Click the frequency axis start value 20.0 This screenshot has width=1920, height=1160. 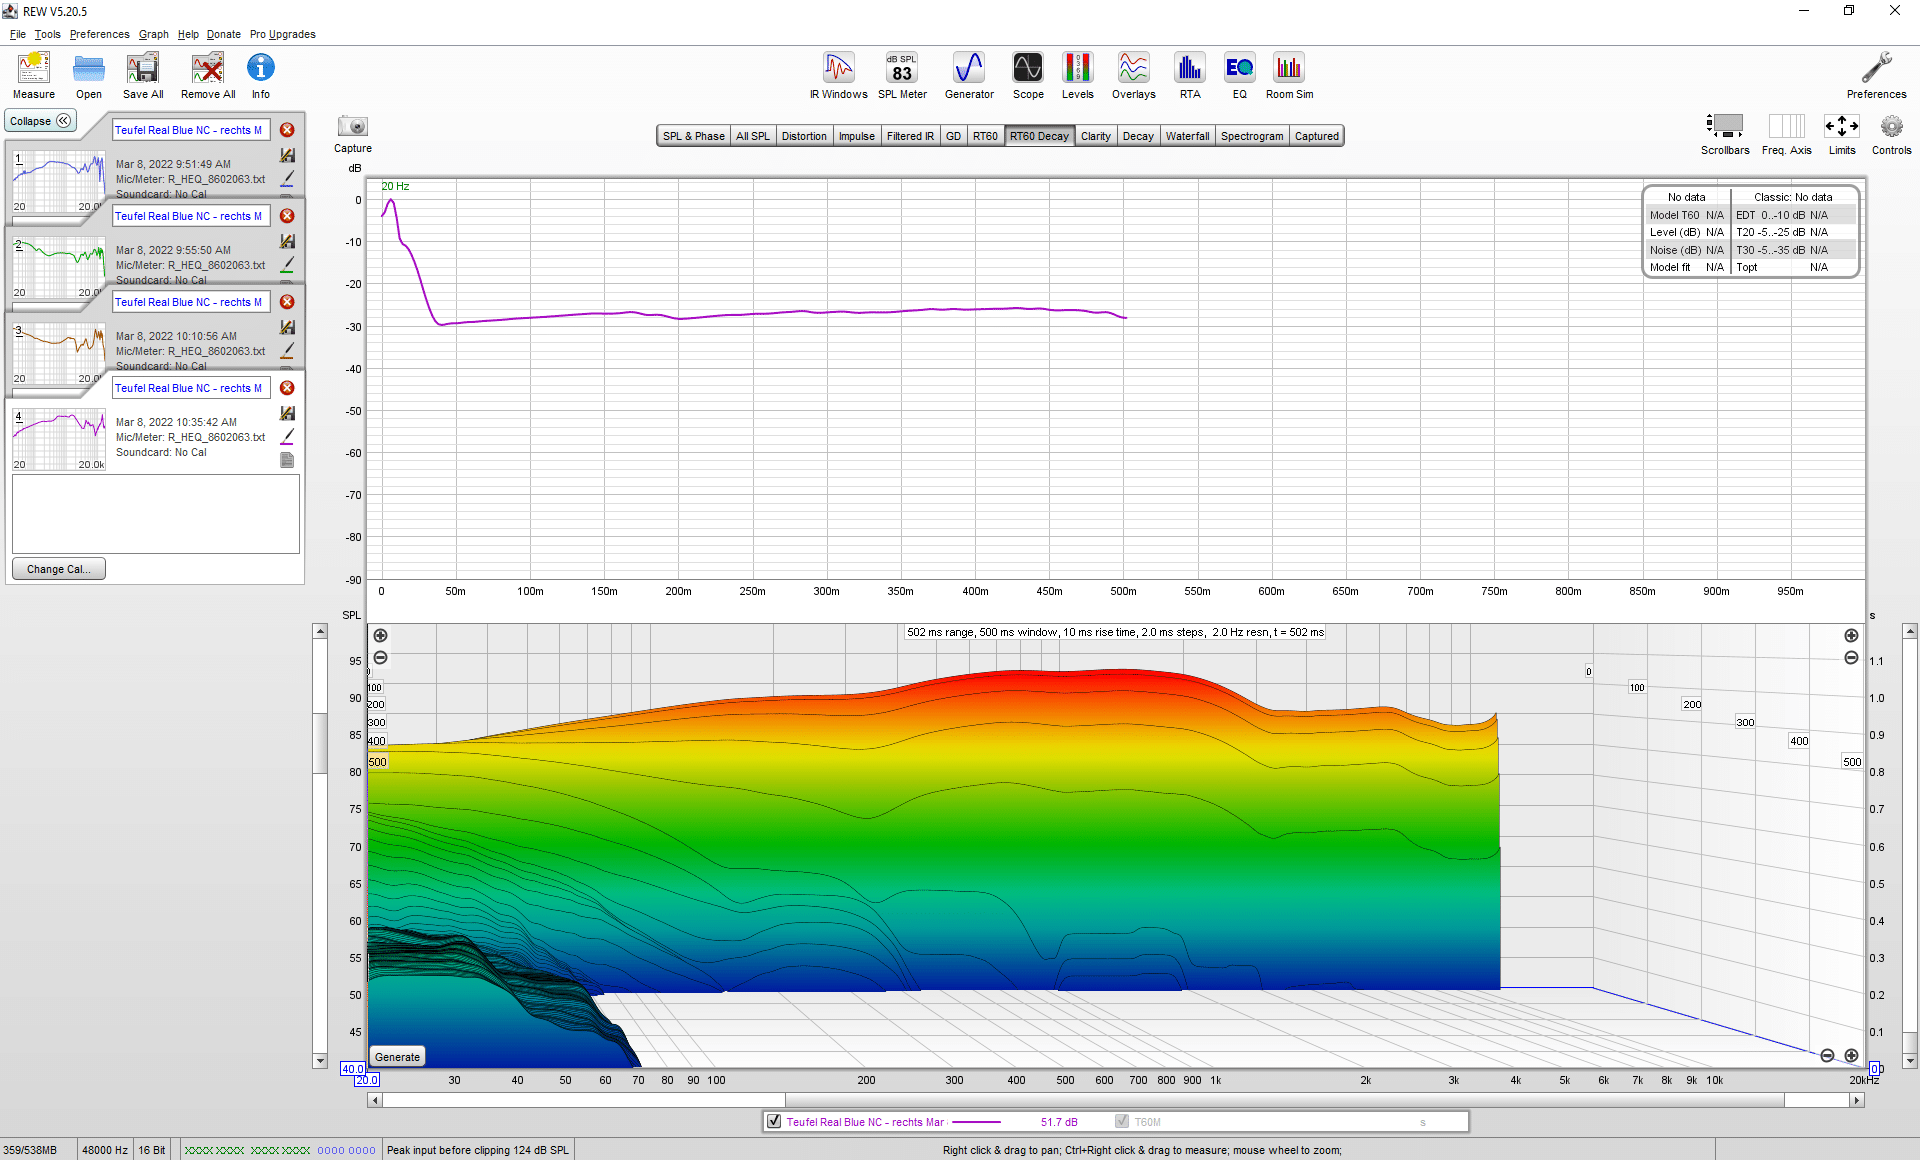[368, 1080]
